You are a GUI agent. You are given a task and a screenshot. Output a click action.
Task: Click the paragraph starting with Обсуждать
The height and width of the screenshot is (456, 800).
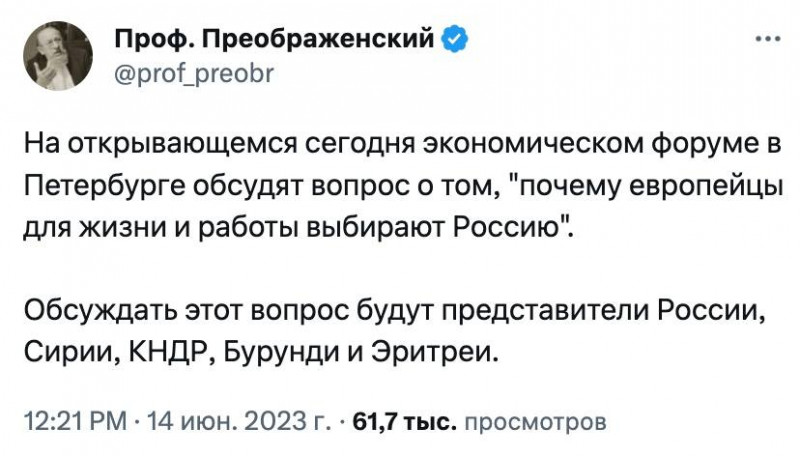[395, 330]
